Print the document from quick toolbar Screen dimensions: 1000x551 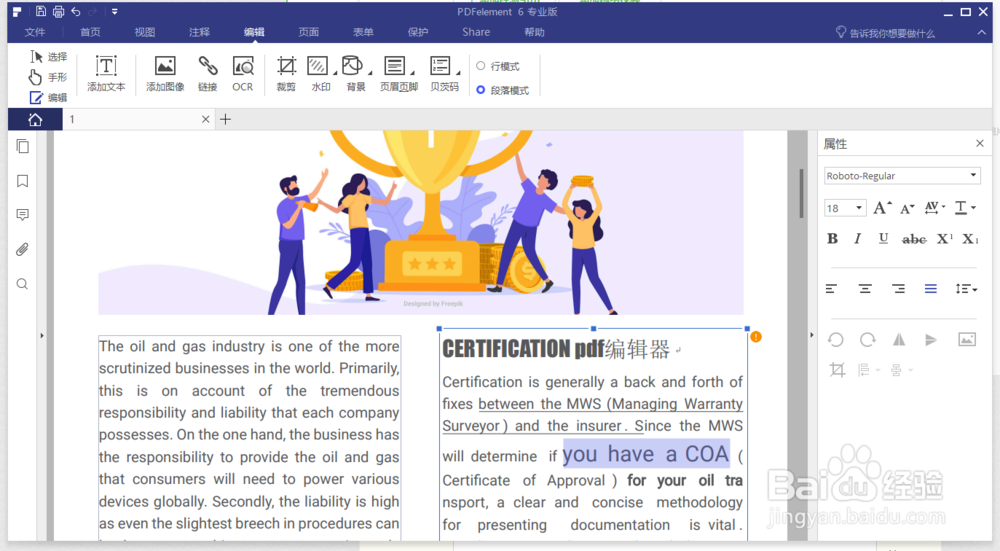pos(58,11)
